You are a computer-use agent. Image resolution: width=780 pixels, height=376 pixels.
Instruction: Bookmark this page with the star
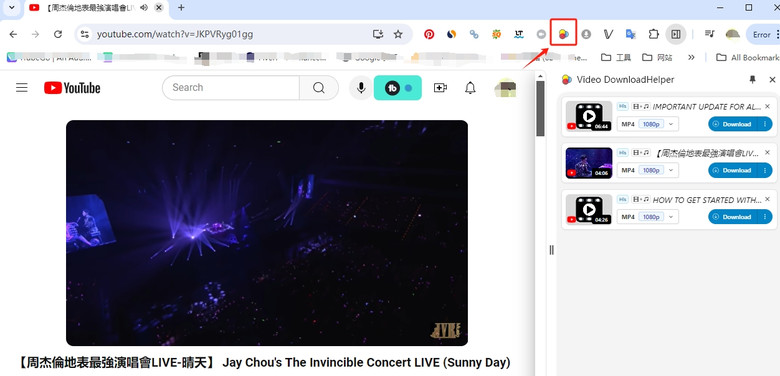pyautogui.click(x=398, y=34)
